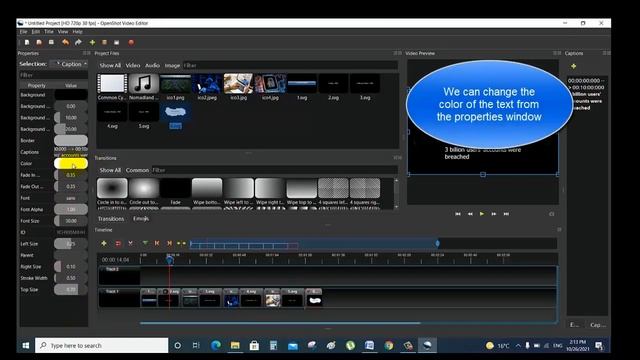Select the Fade transition thumbnail
Viewport: 640px width, 360px height.
[x=175, y=188]
